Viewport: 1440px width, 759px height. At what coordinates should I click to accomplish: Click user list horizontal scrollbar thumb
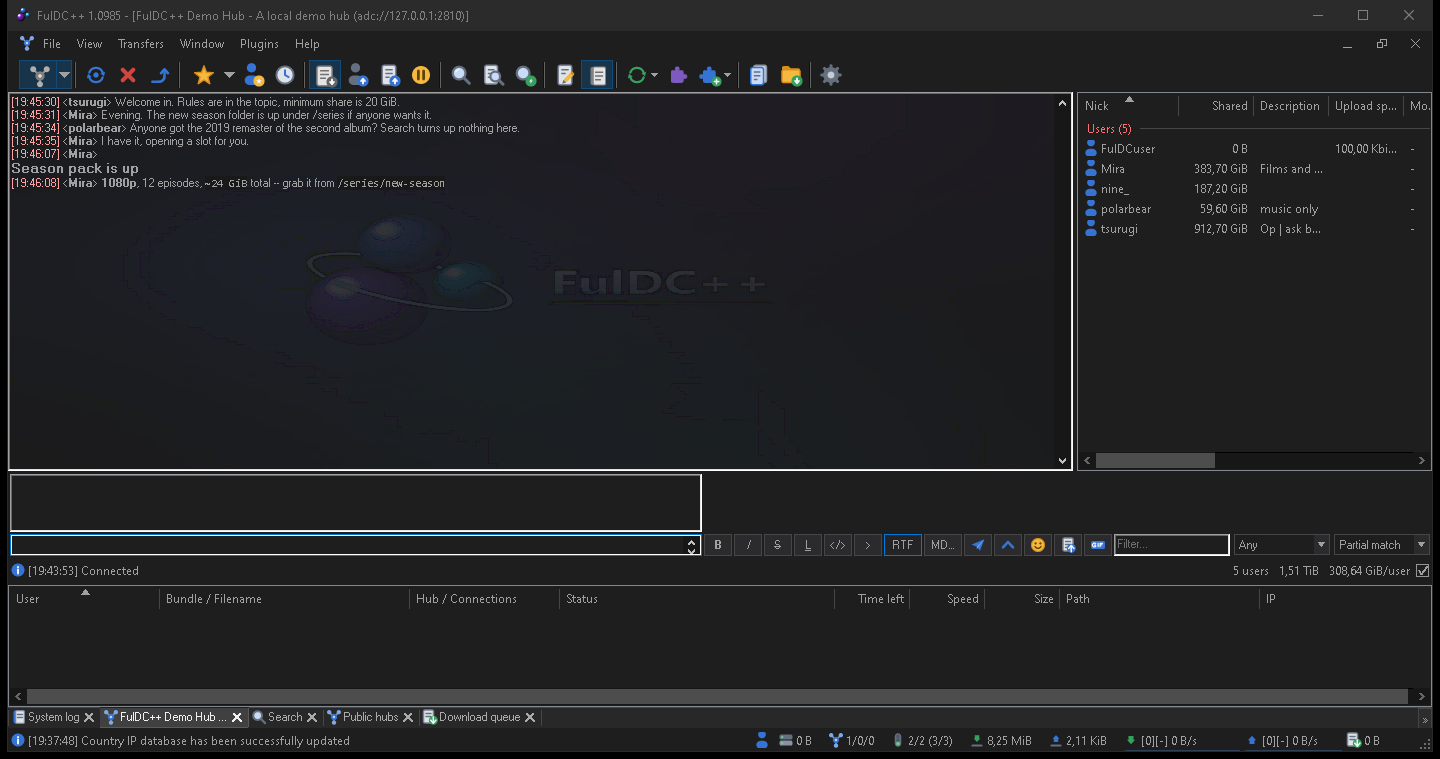1155,461
